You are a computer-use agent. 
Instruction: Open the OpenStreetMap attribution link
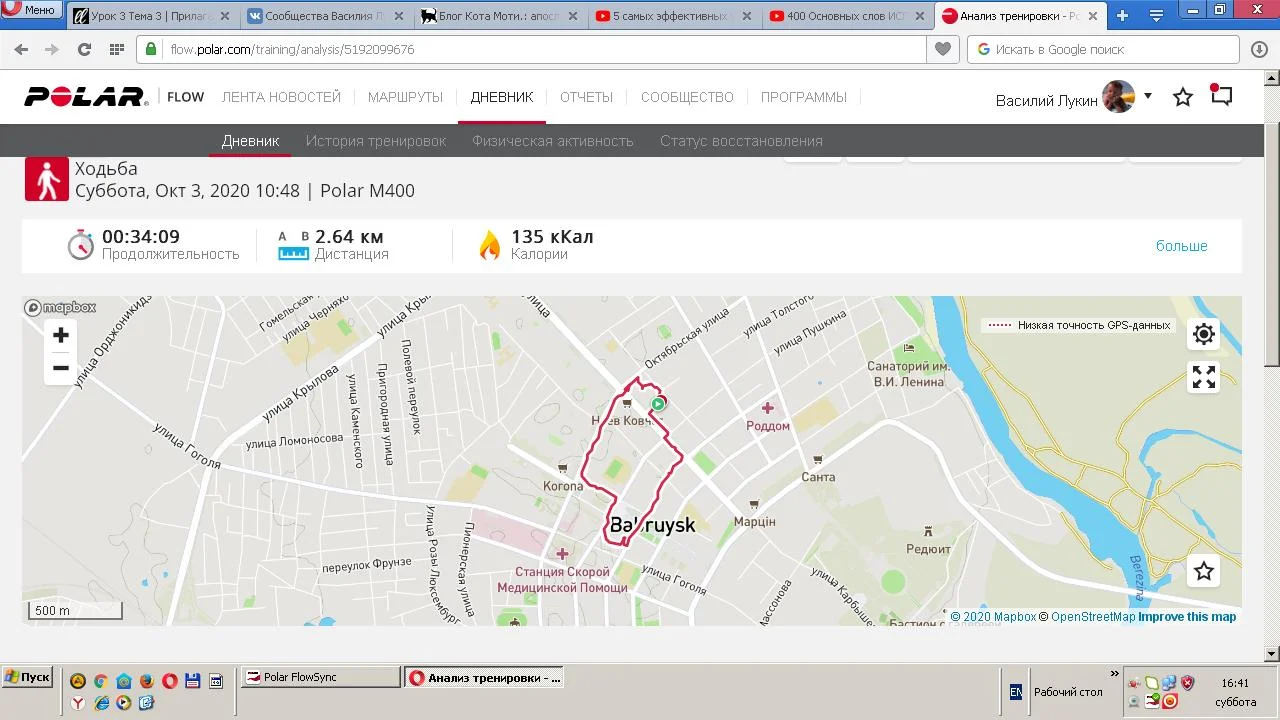1086,617
